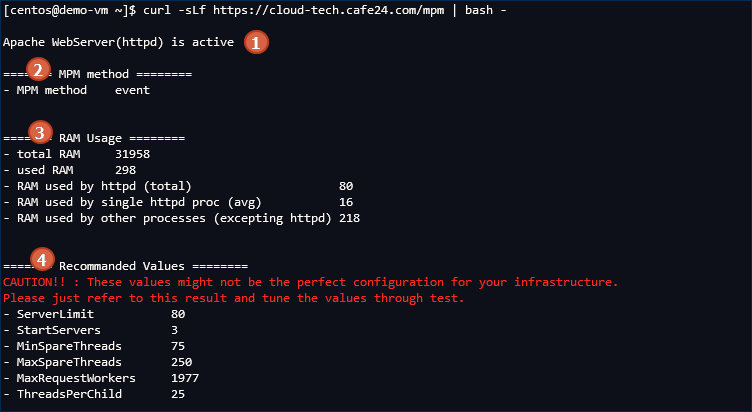Click the [centos@demo-vm ~]$ shell prompt
The height and width of the screenshot is (412, 752).
click(x=70, y=9)
